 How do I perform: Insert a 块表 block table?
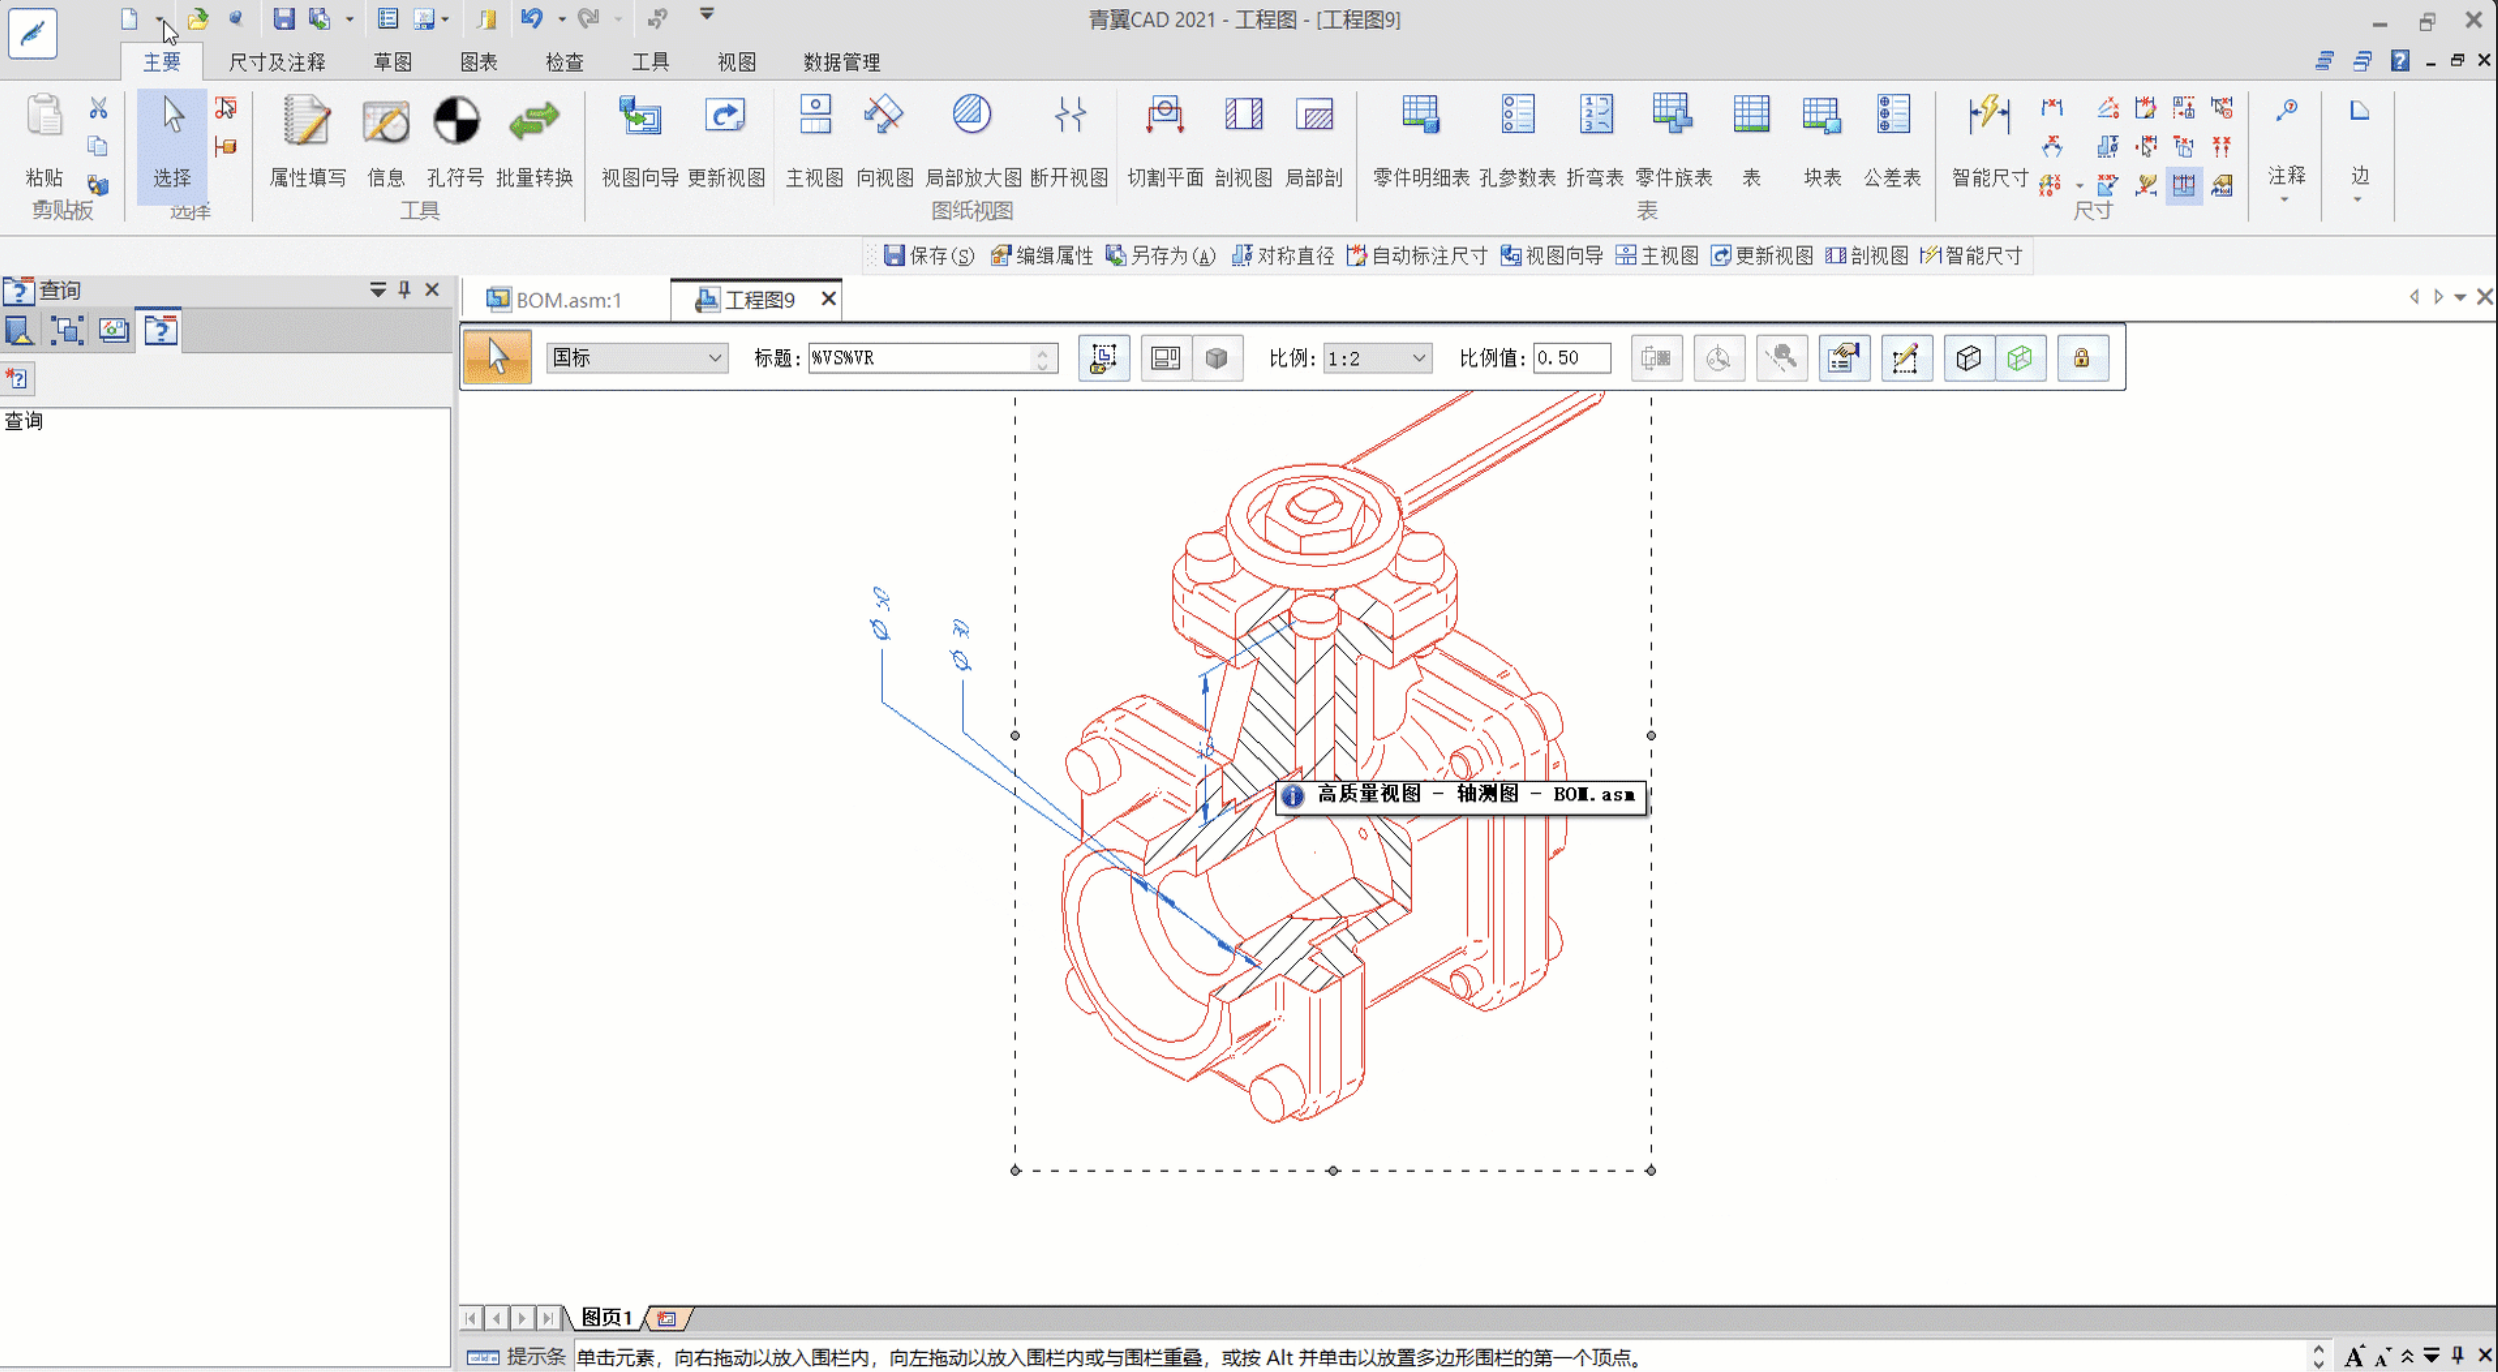click(1821, 141)
